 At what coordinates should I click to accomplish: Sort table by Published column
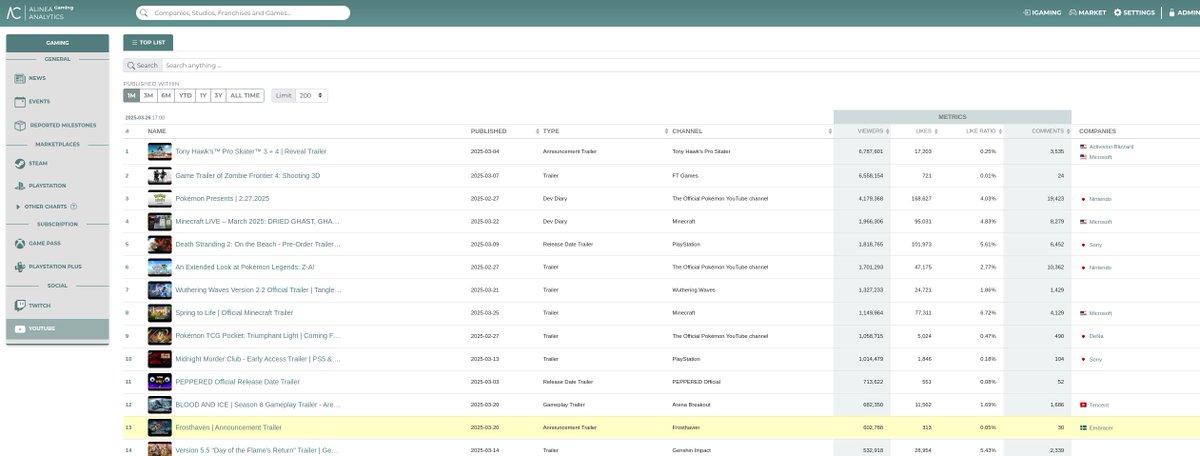tap(539, 131)
